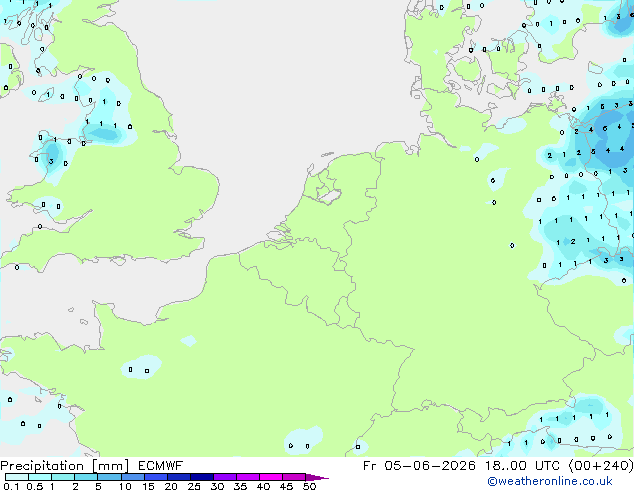
Task: Click the '20' legend value
Action: (171, 486)
